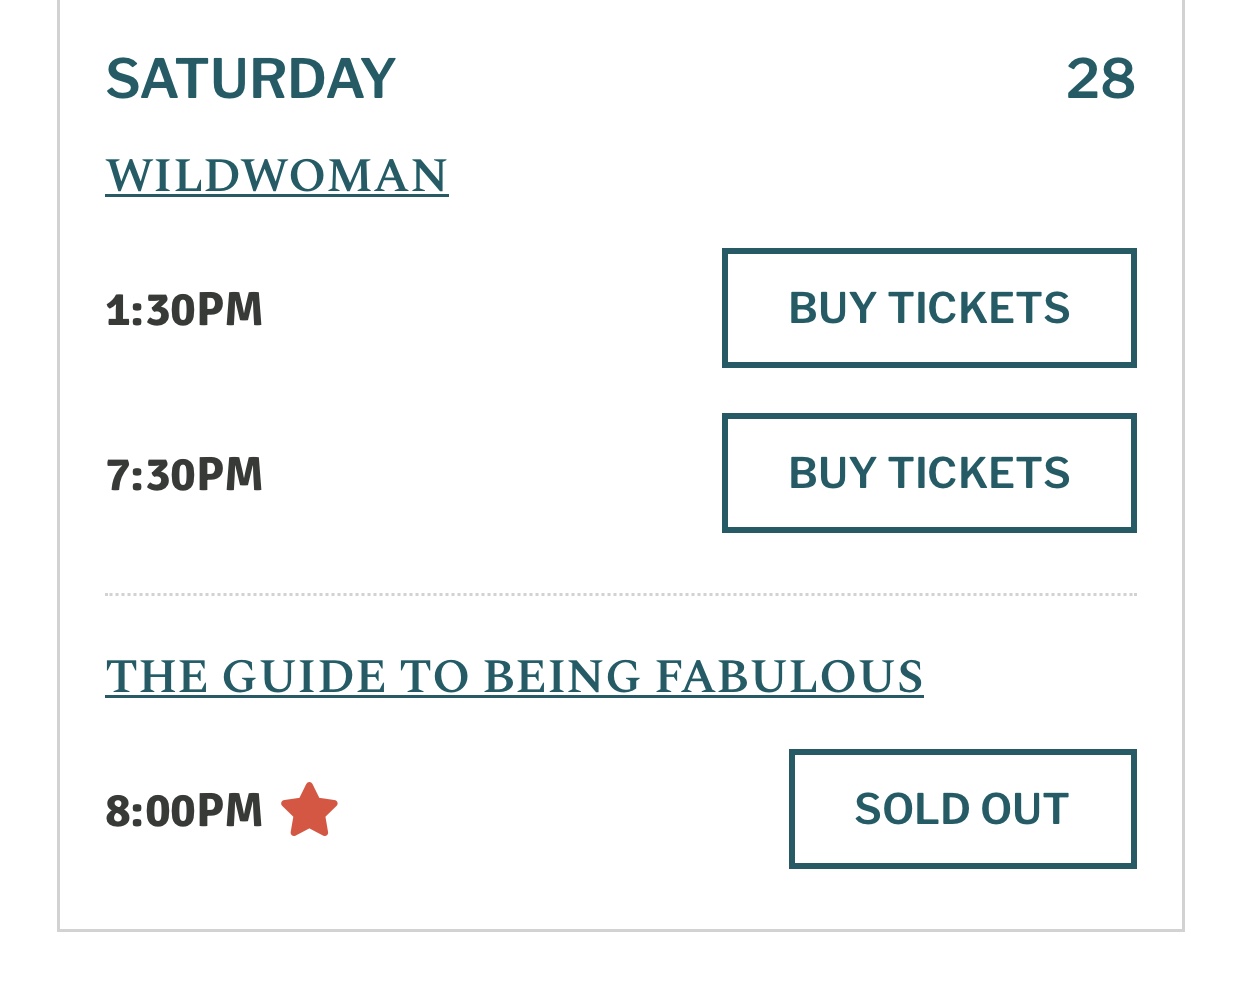
Task: Open the Wildwoman show link
Action: pyautogui.click(x=277, y=176)
